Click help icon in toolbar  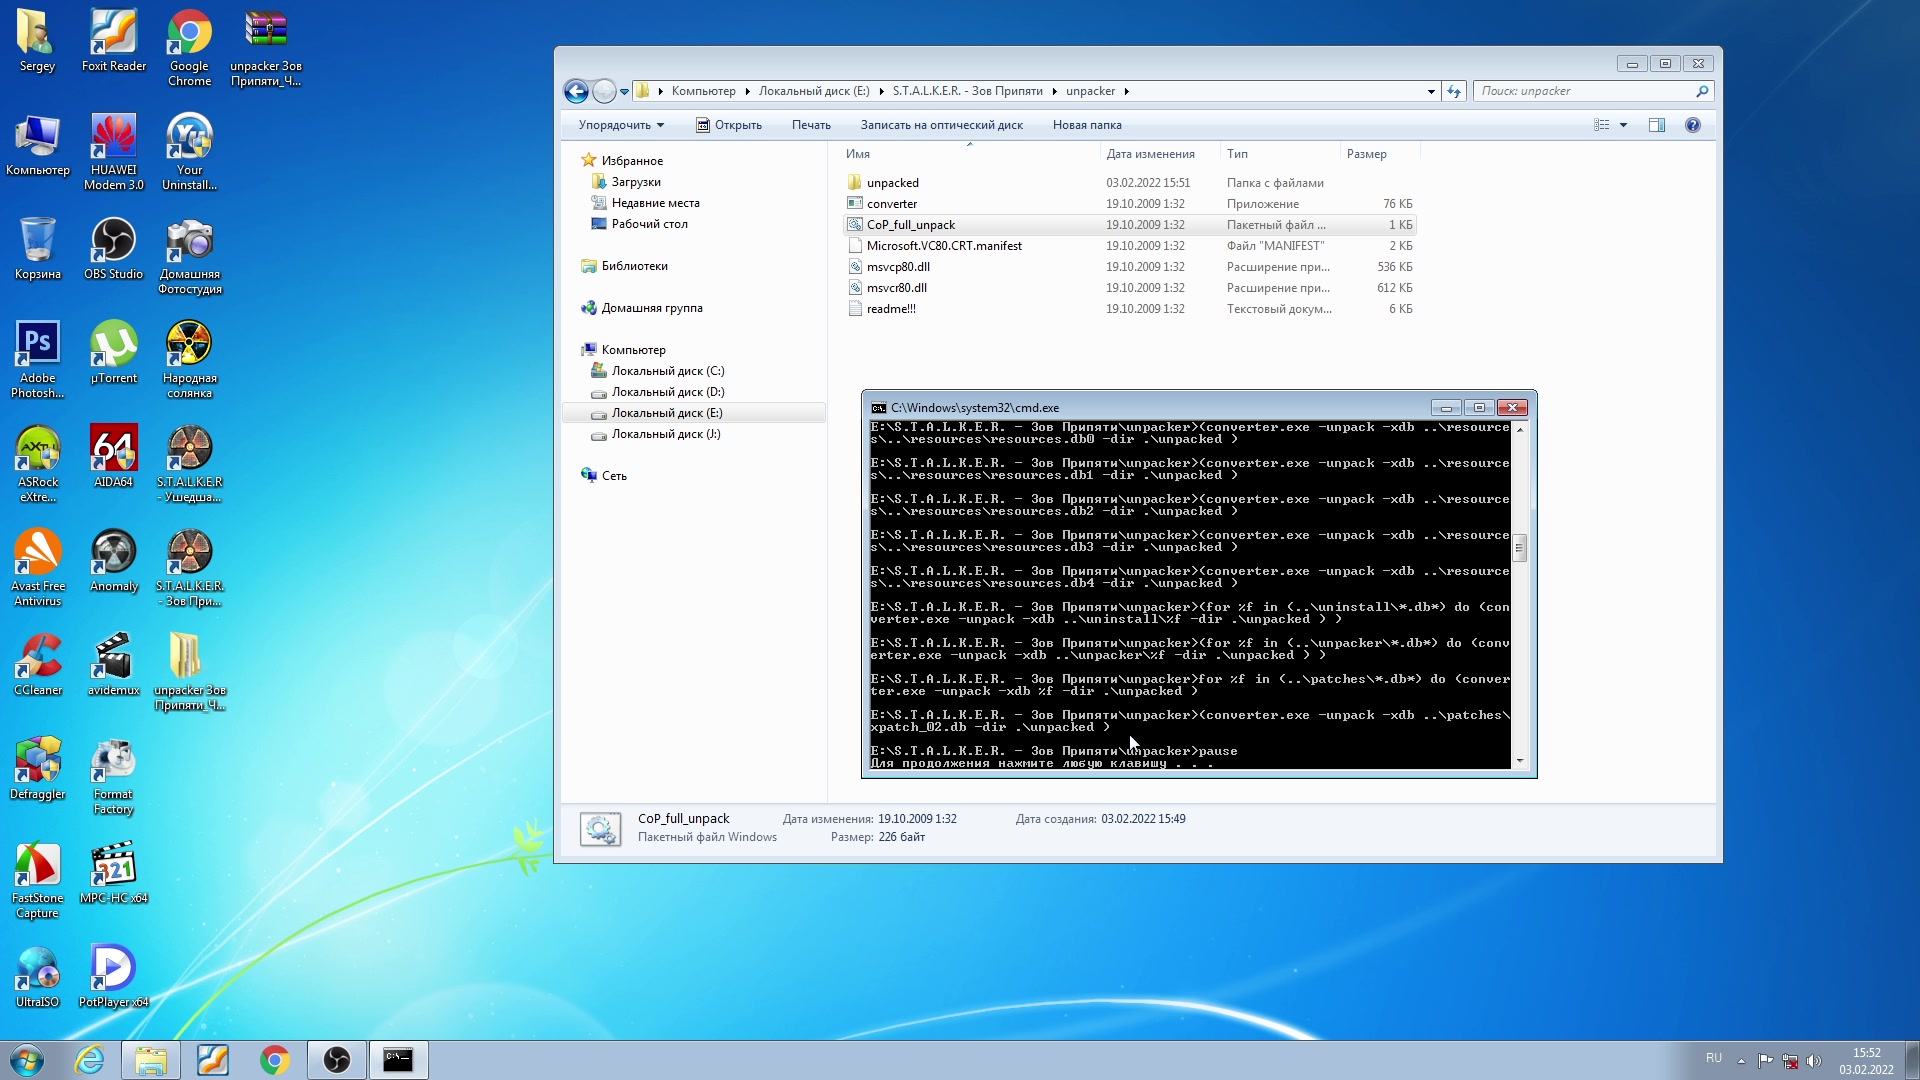(x=1693, y=124)
